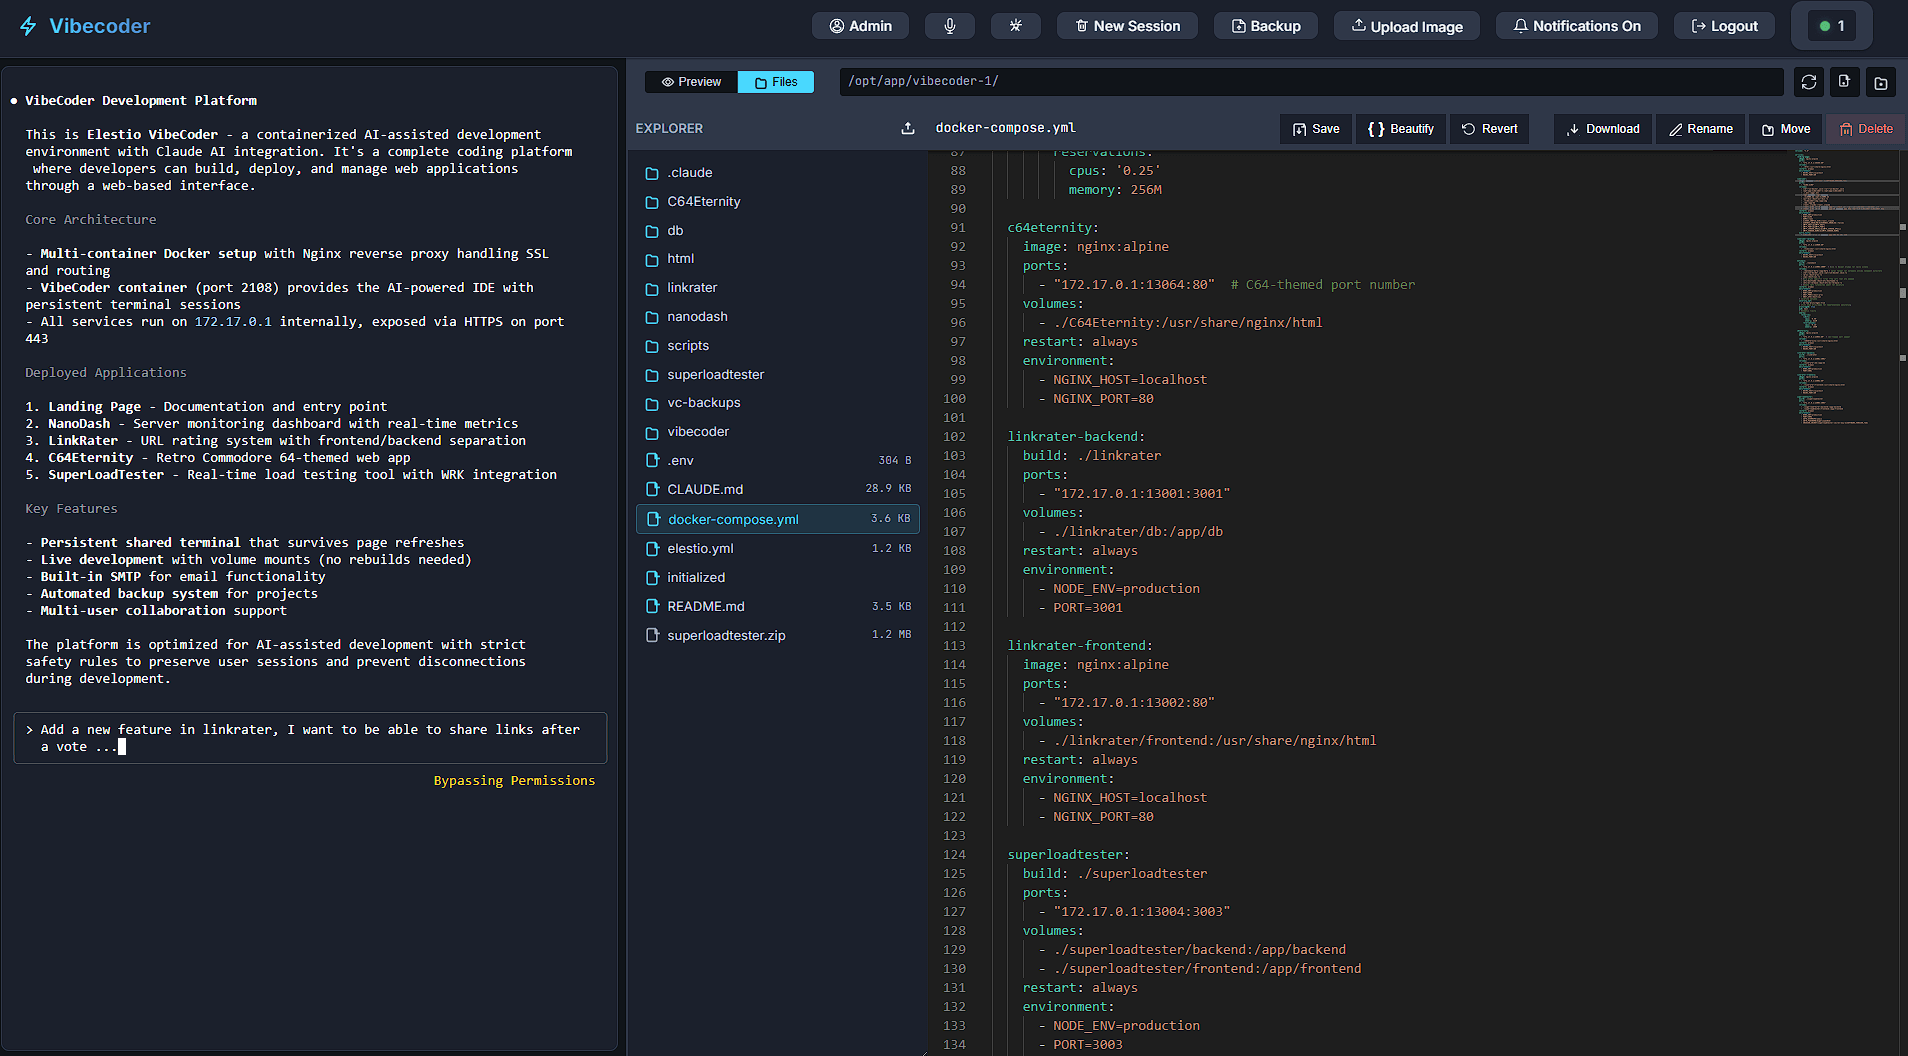The height and width of the screenshot is (1056, 1908).
Task: Select the Admin menu item
Action: click(x=859, y=25)
